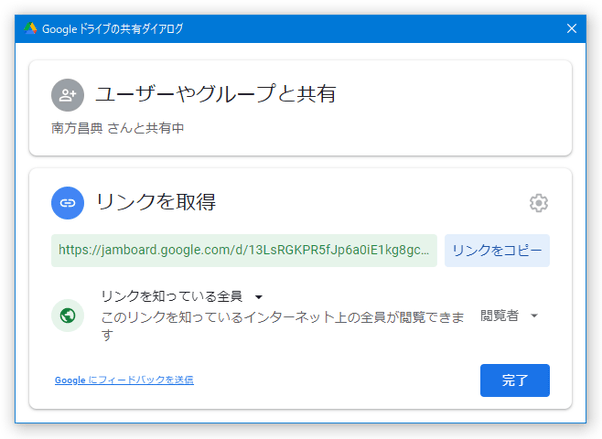Click the 南方昌典 さんと共有中 text

(117, 128)
